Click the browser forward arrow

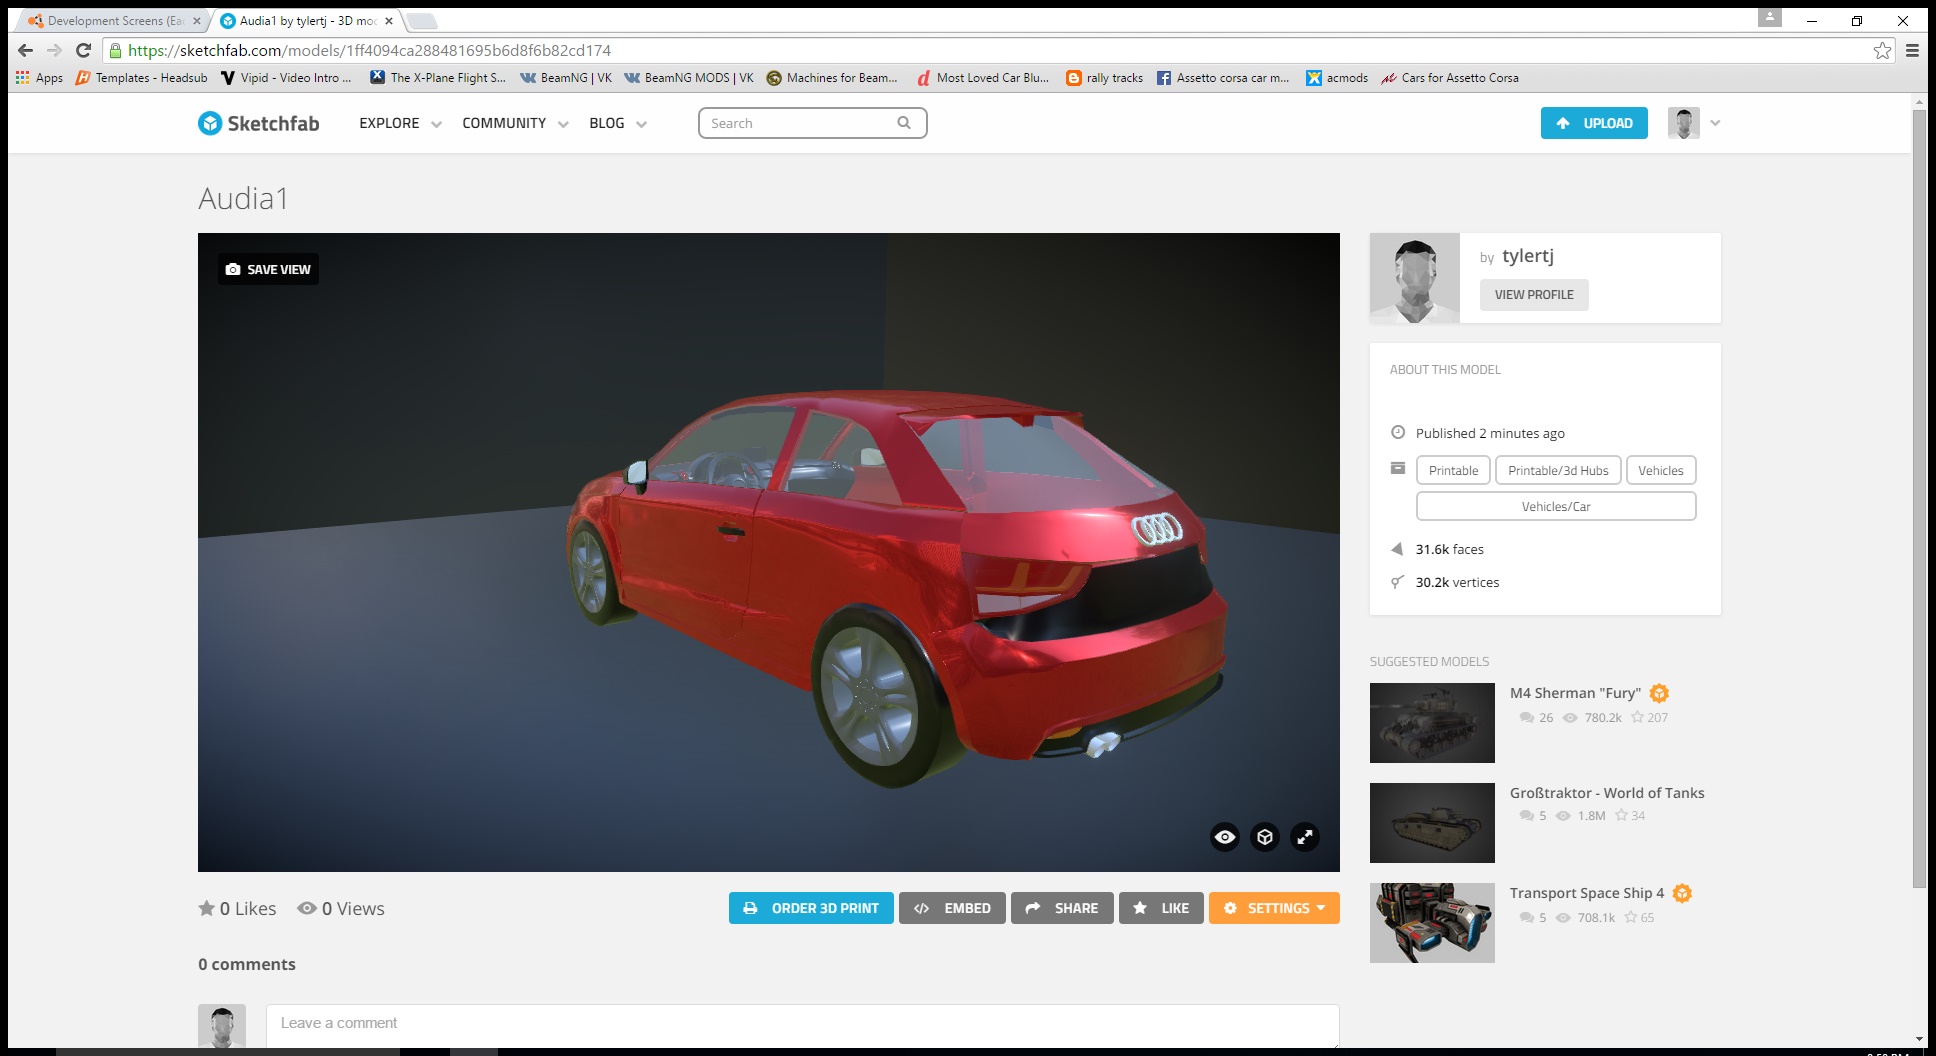pyautogui.click(x=55, y=50)
